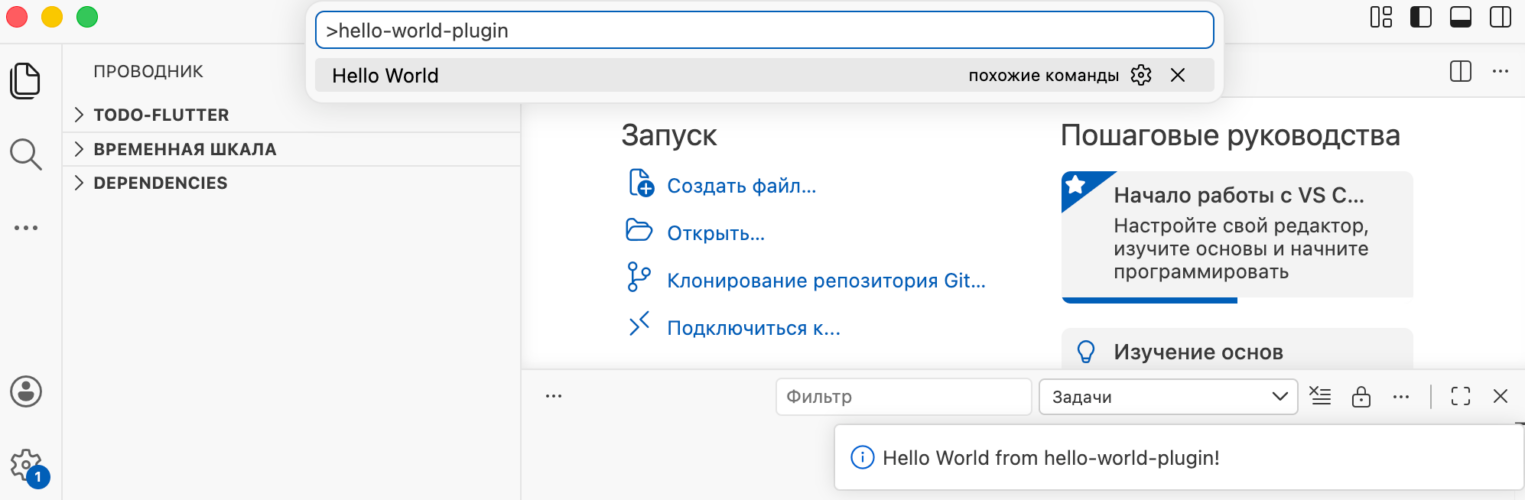
Task: Toggle bottom panel visibility
Action: point(1461,17)
